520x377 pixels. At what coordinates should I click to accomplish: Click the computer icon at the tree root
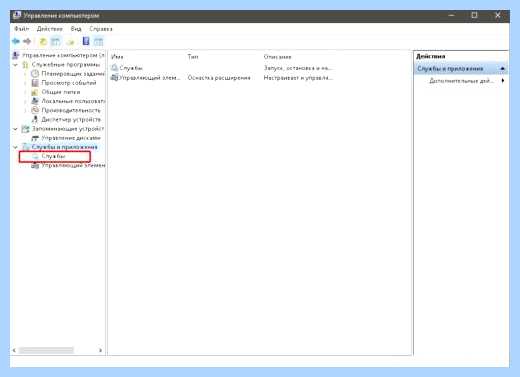[16, 55]
